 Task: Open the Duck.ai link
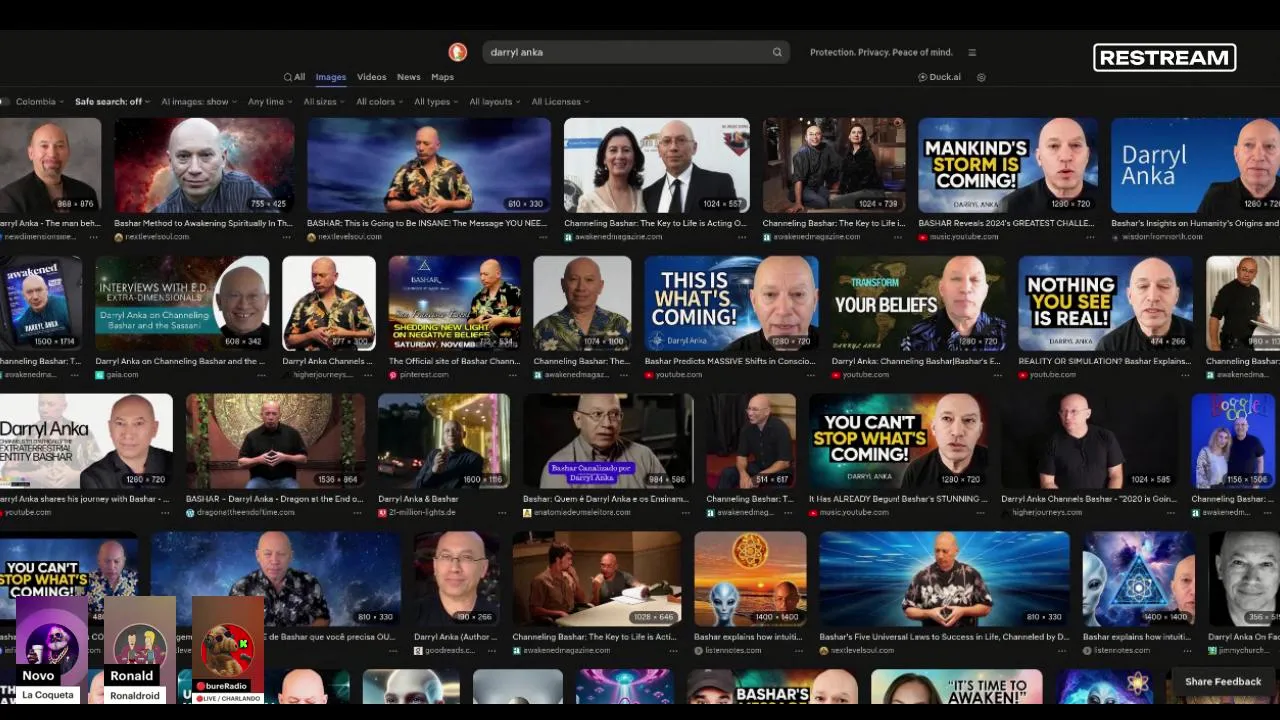939,77
